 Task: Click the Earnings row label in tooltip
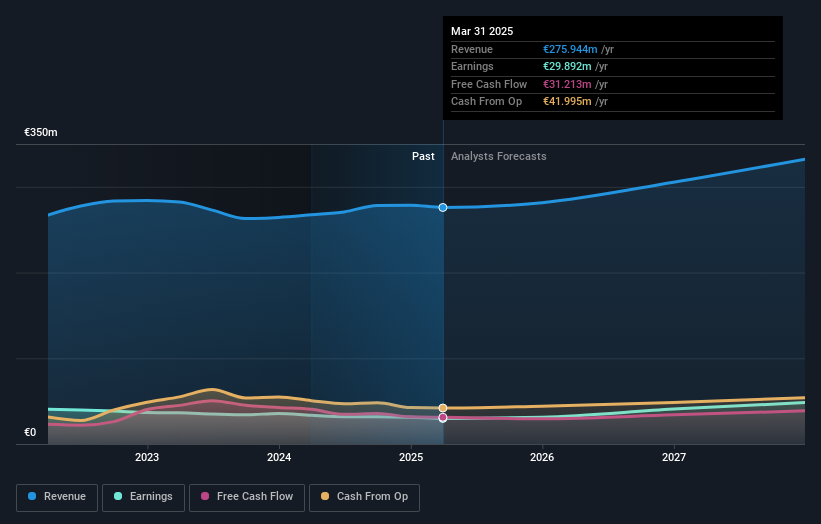coord(472,66)
